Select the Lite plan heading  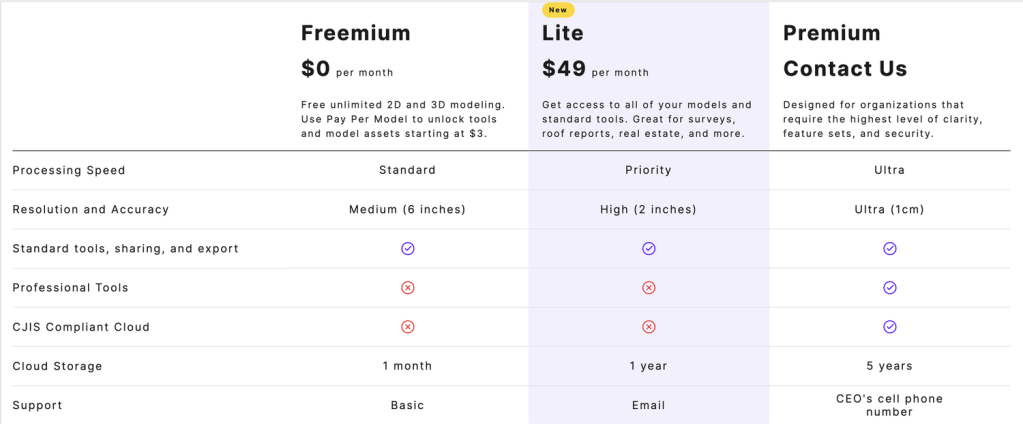(563, 33)
